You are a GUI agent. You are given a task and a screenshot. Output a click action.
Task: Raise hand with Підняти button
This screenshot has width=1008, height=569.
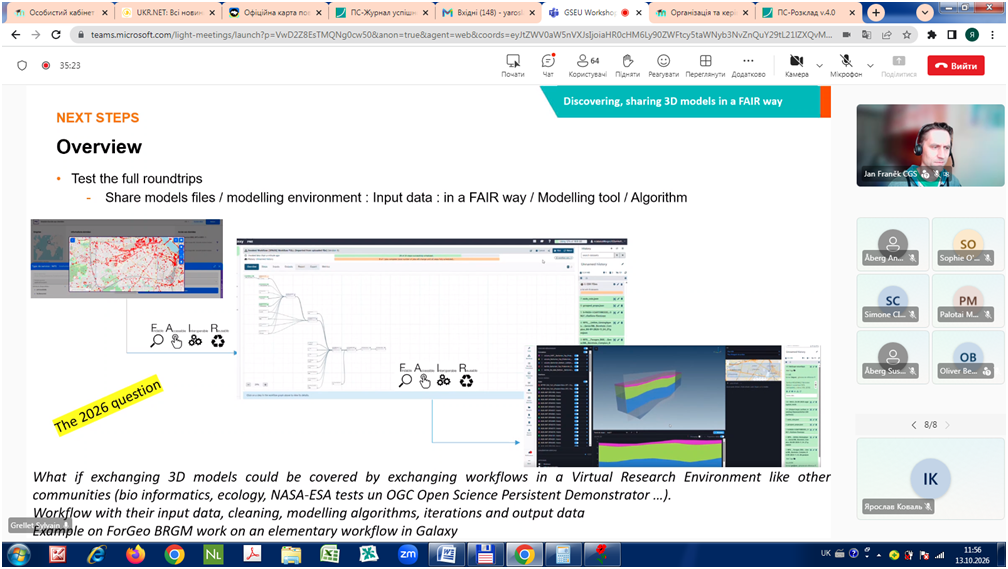tap(627, 66)
